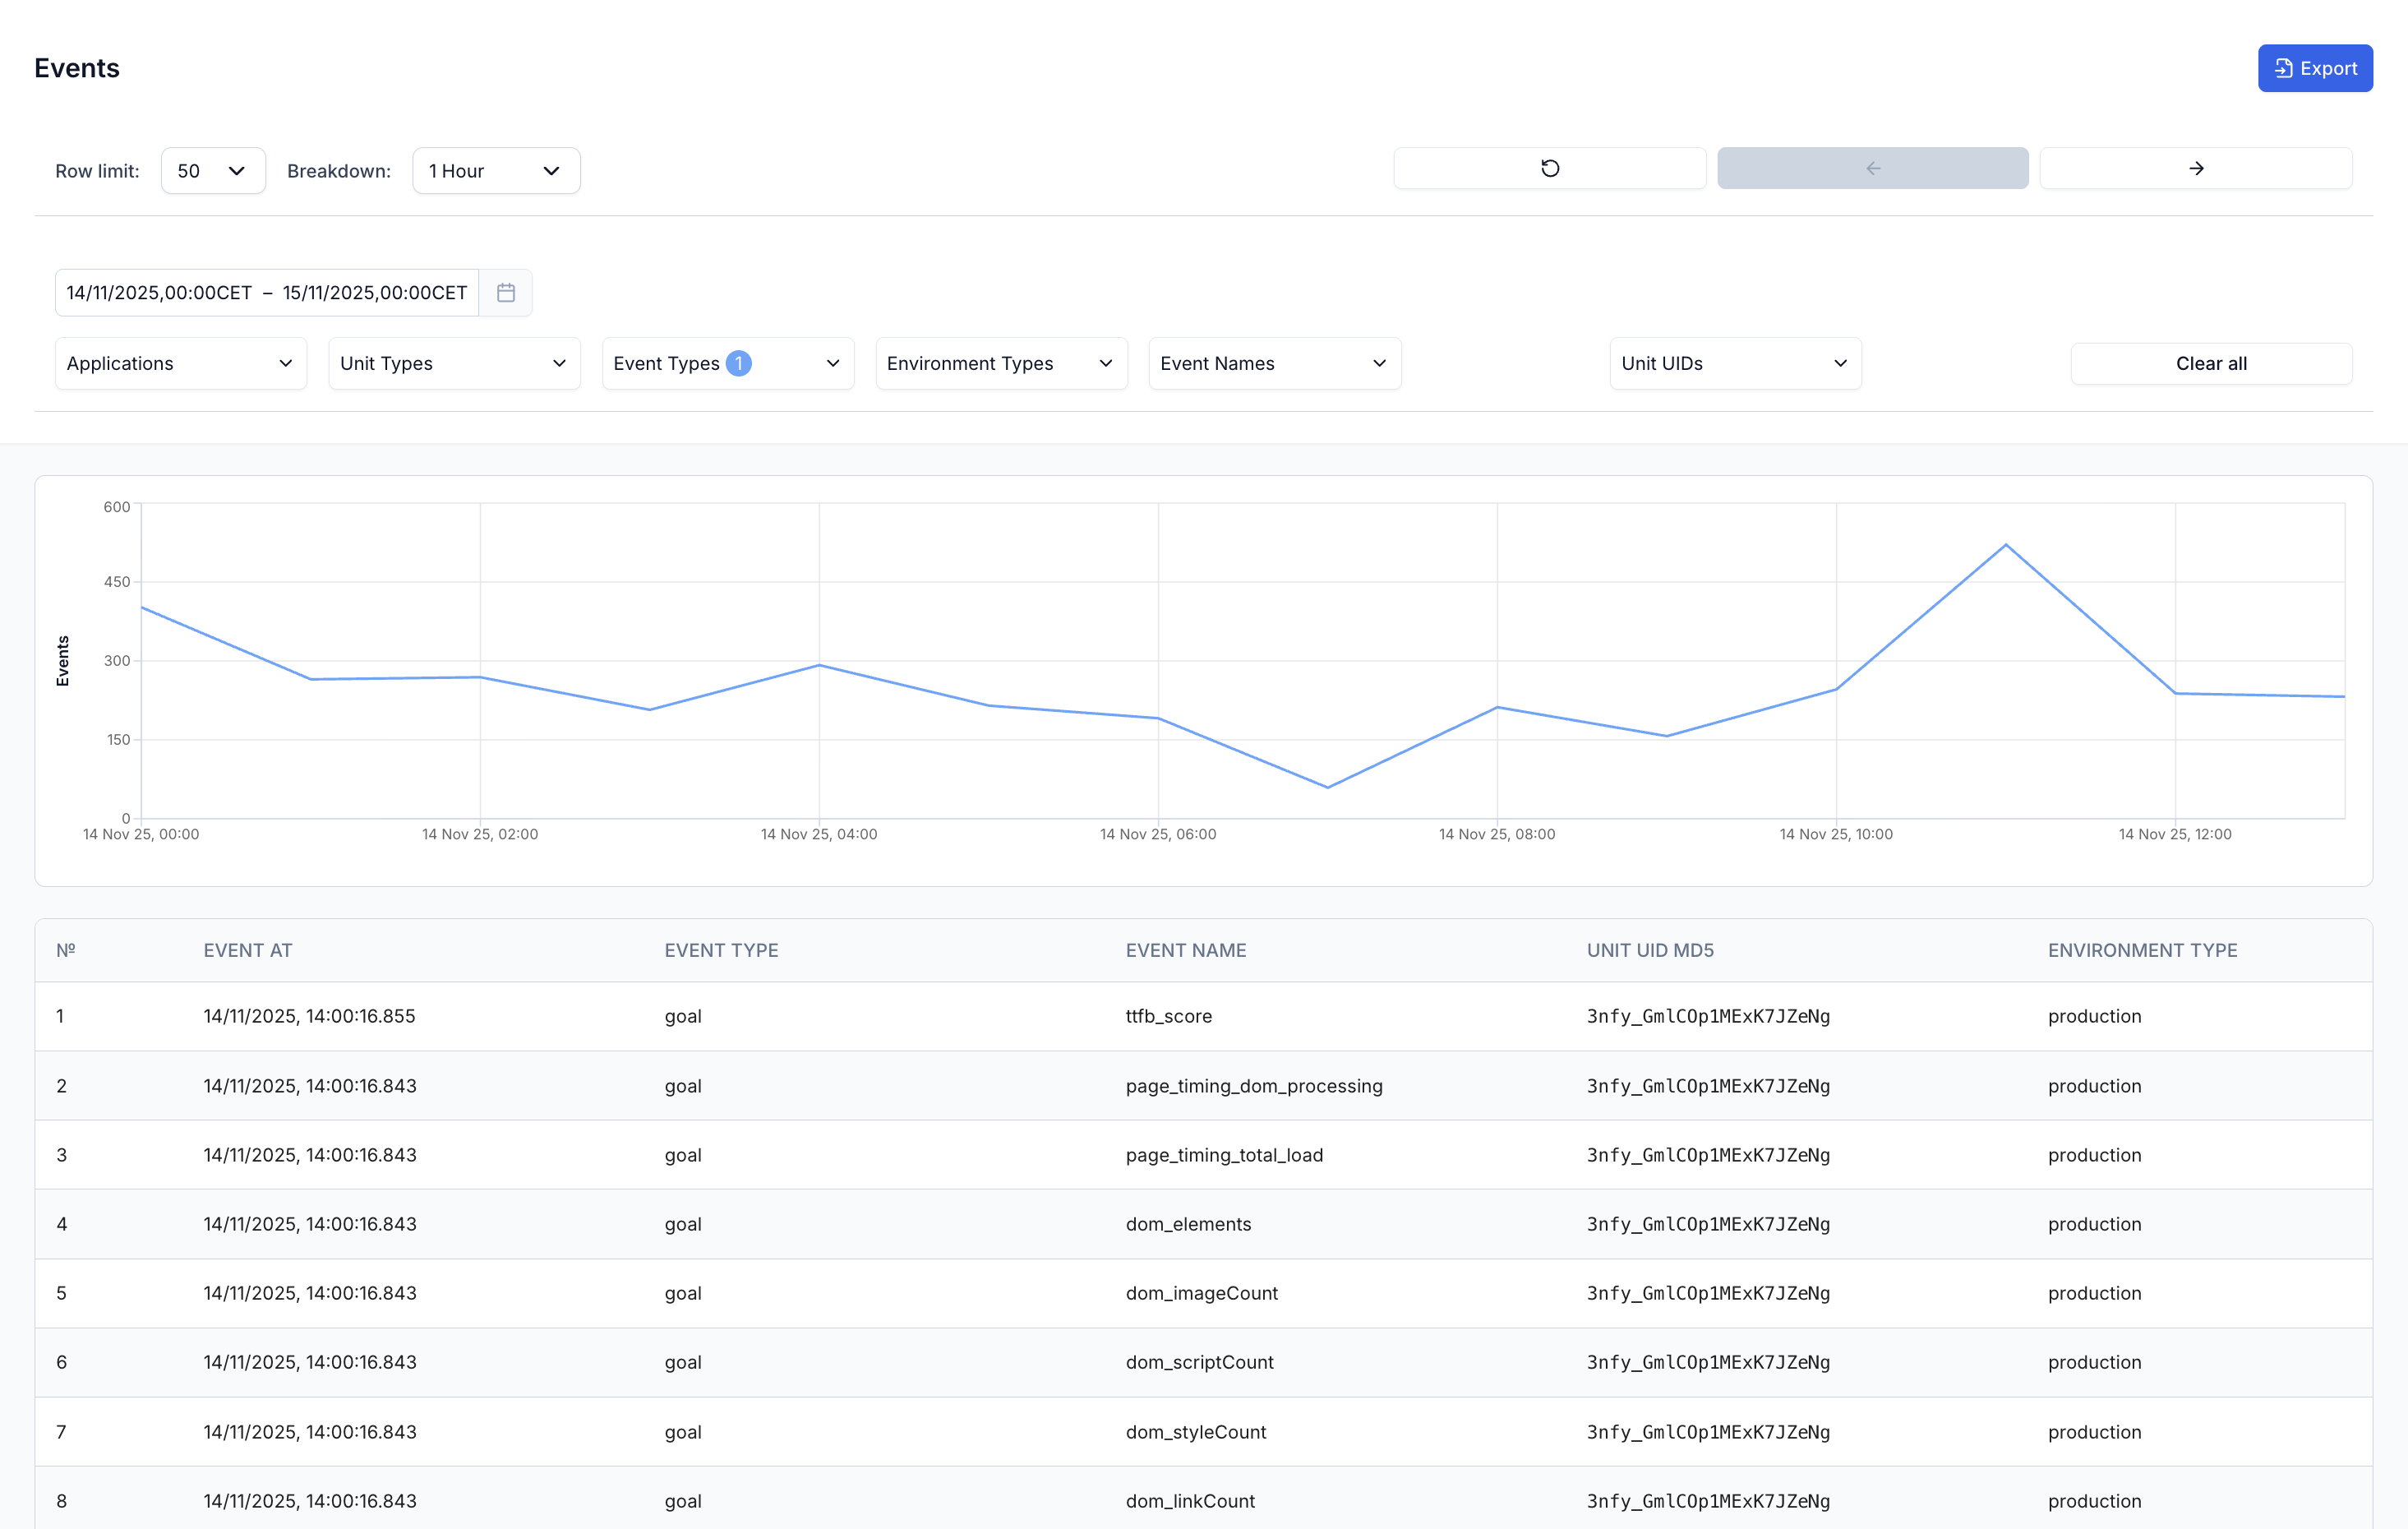Click goal in the dom_imageCount row
Viewport: 2408px width, 1529px height.
[x=683, y=1293]
